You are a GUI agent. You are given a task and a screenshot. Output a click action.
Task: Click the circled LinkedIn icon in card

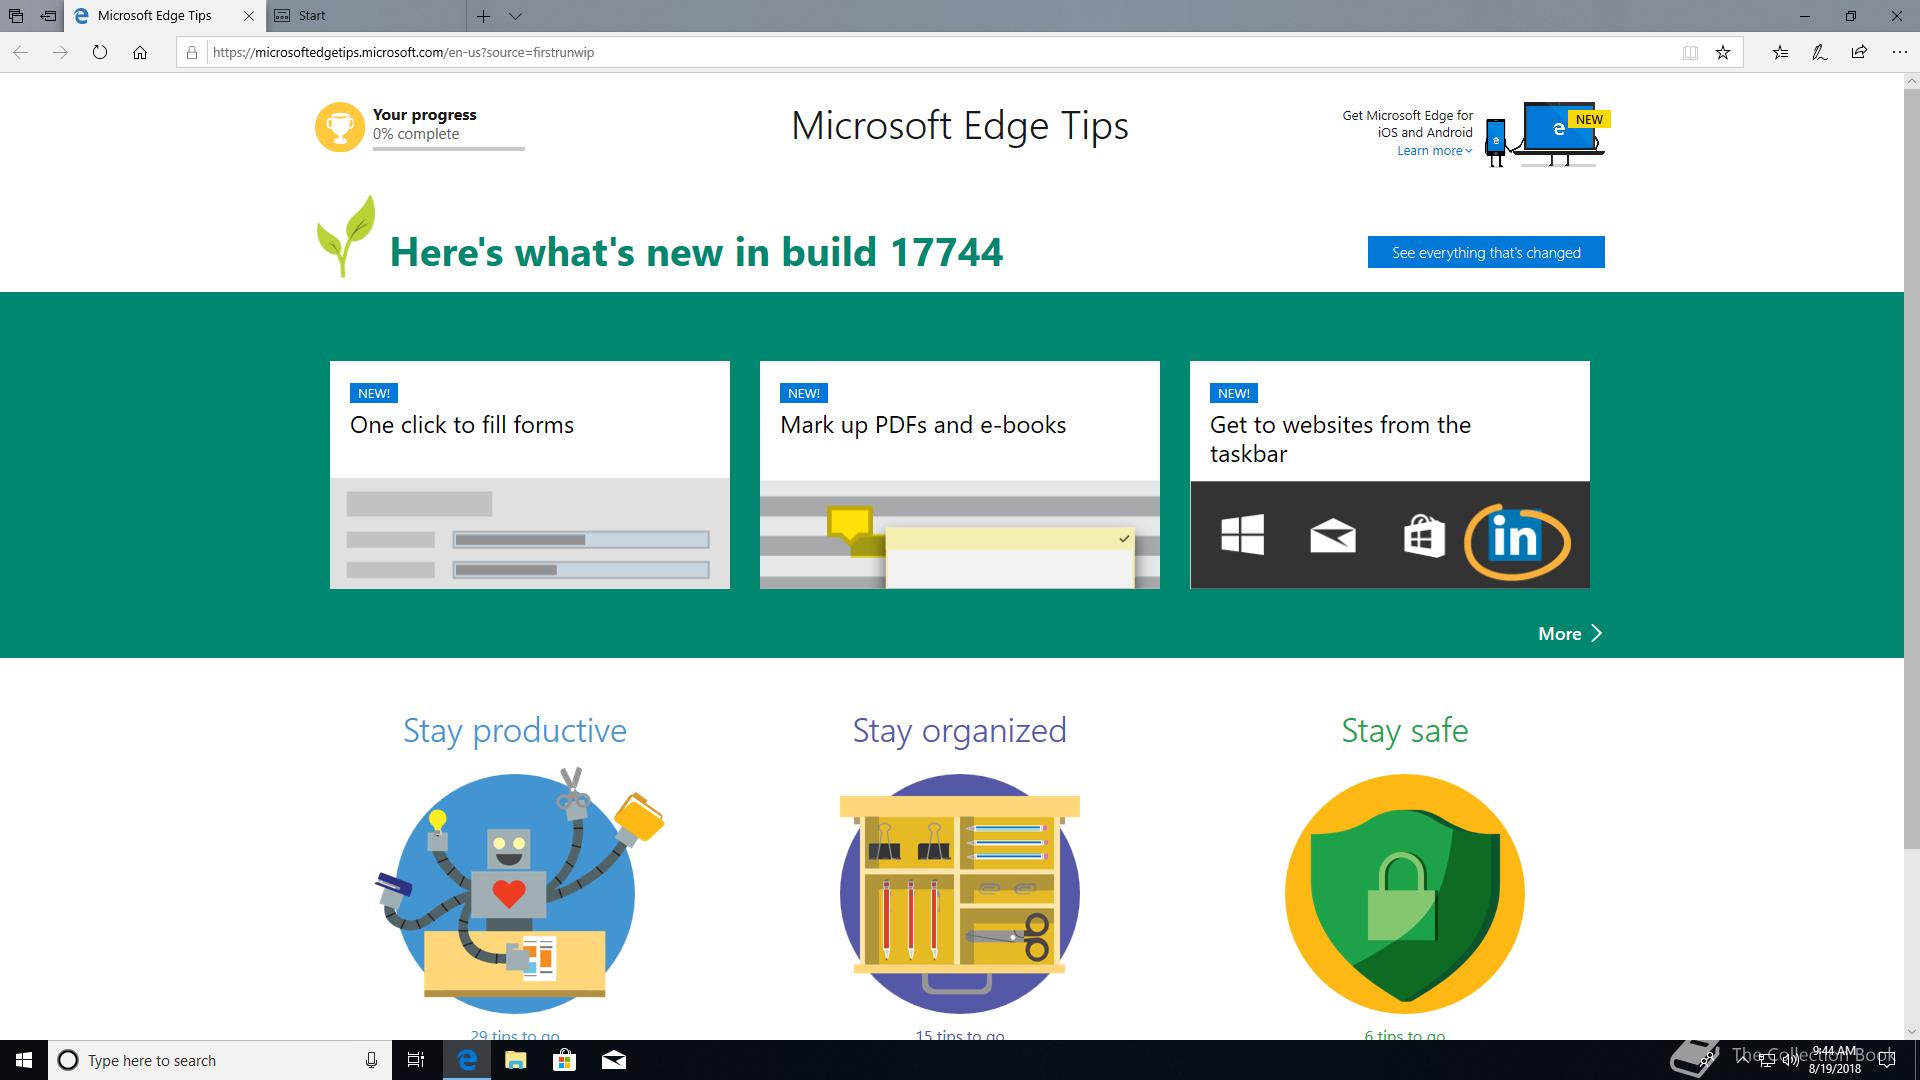[1517, 541]
